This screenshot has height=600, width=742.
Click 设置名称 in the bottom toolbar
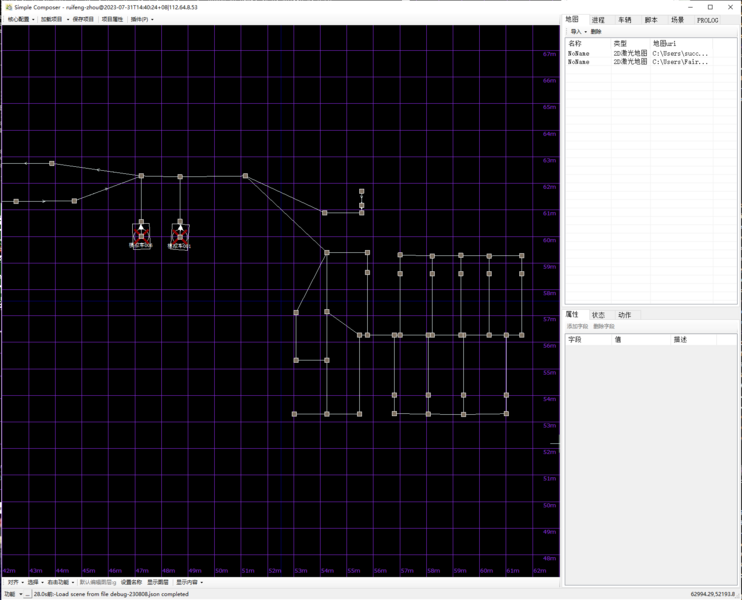pyautogui.click(x=131, y=582)
